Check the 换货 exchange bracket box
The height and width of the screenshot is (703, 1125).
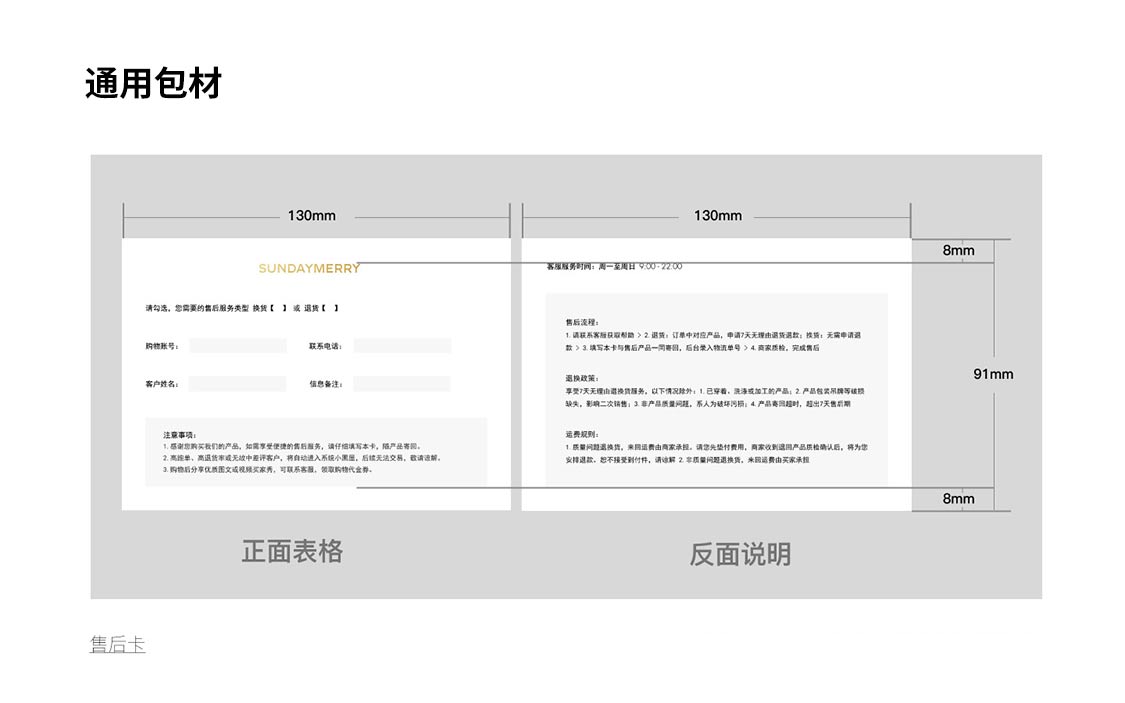click(x=278, y=308)
